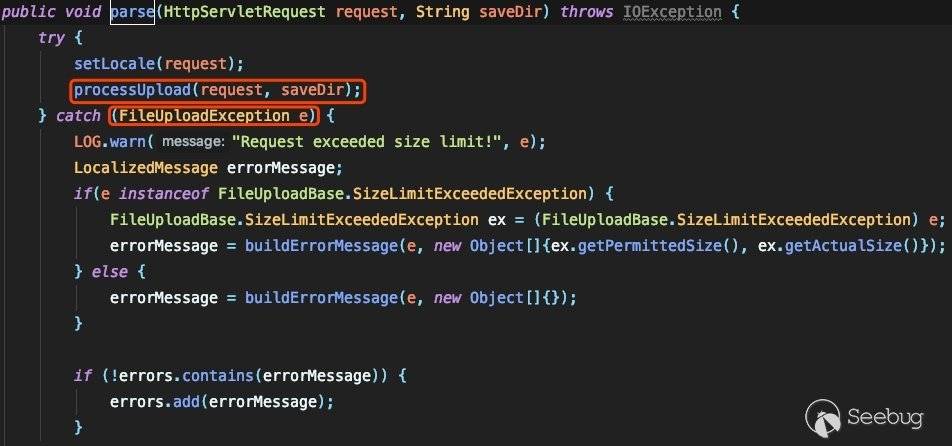Click the instanceof keyword
Image resolution: width=952 pixels, height=446 pixels.
click(x=164, y=194)
